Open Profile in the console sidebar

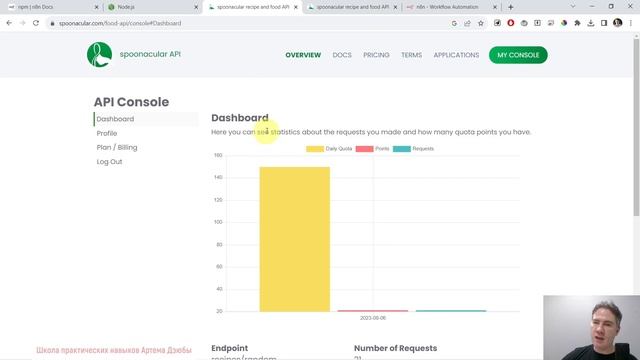(x=107, y=133)
